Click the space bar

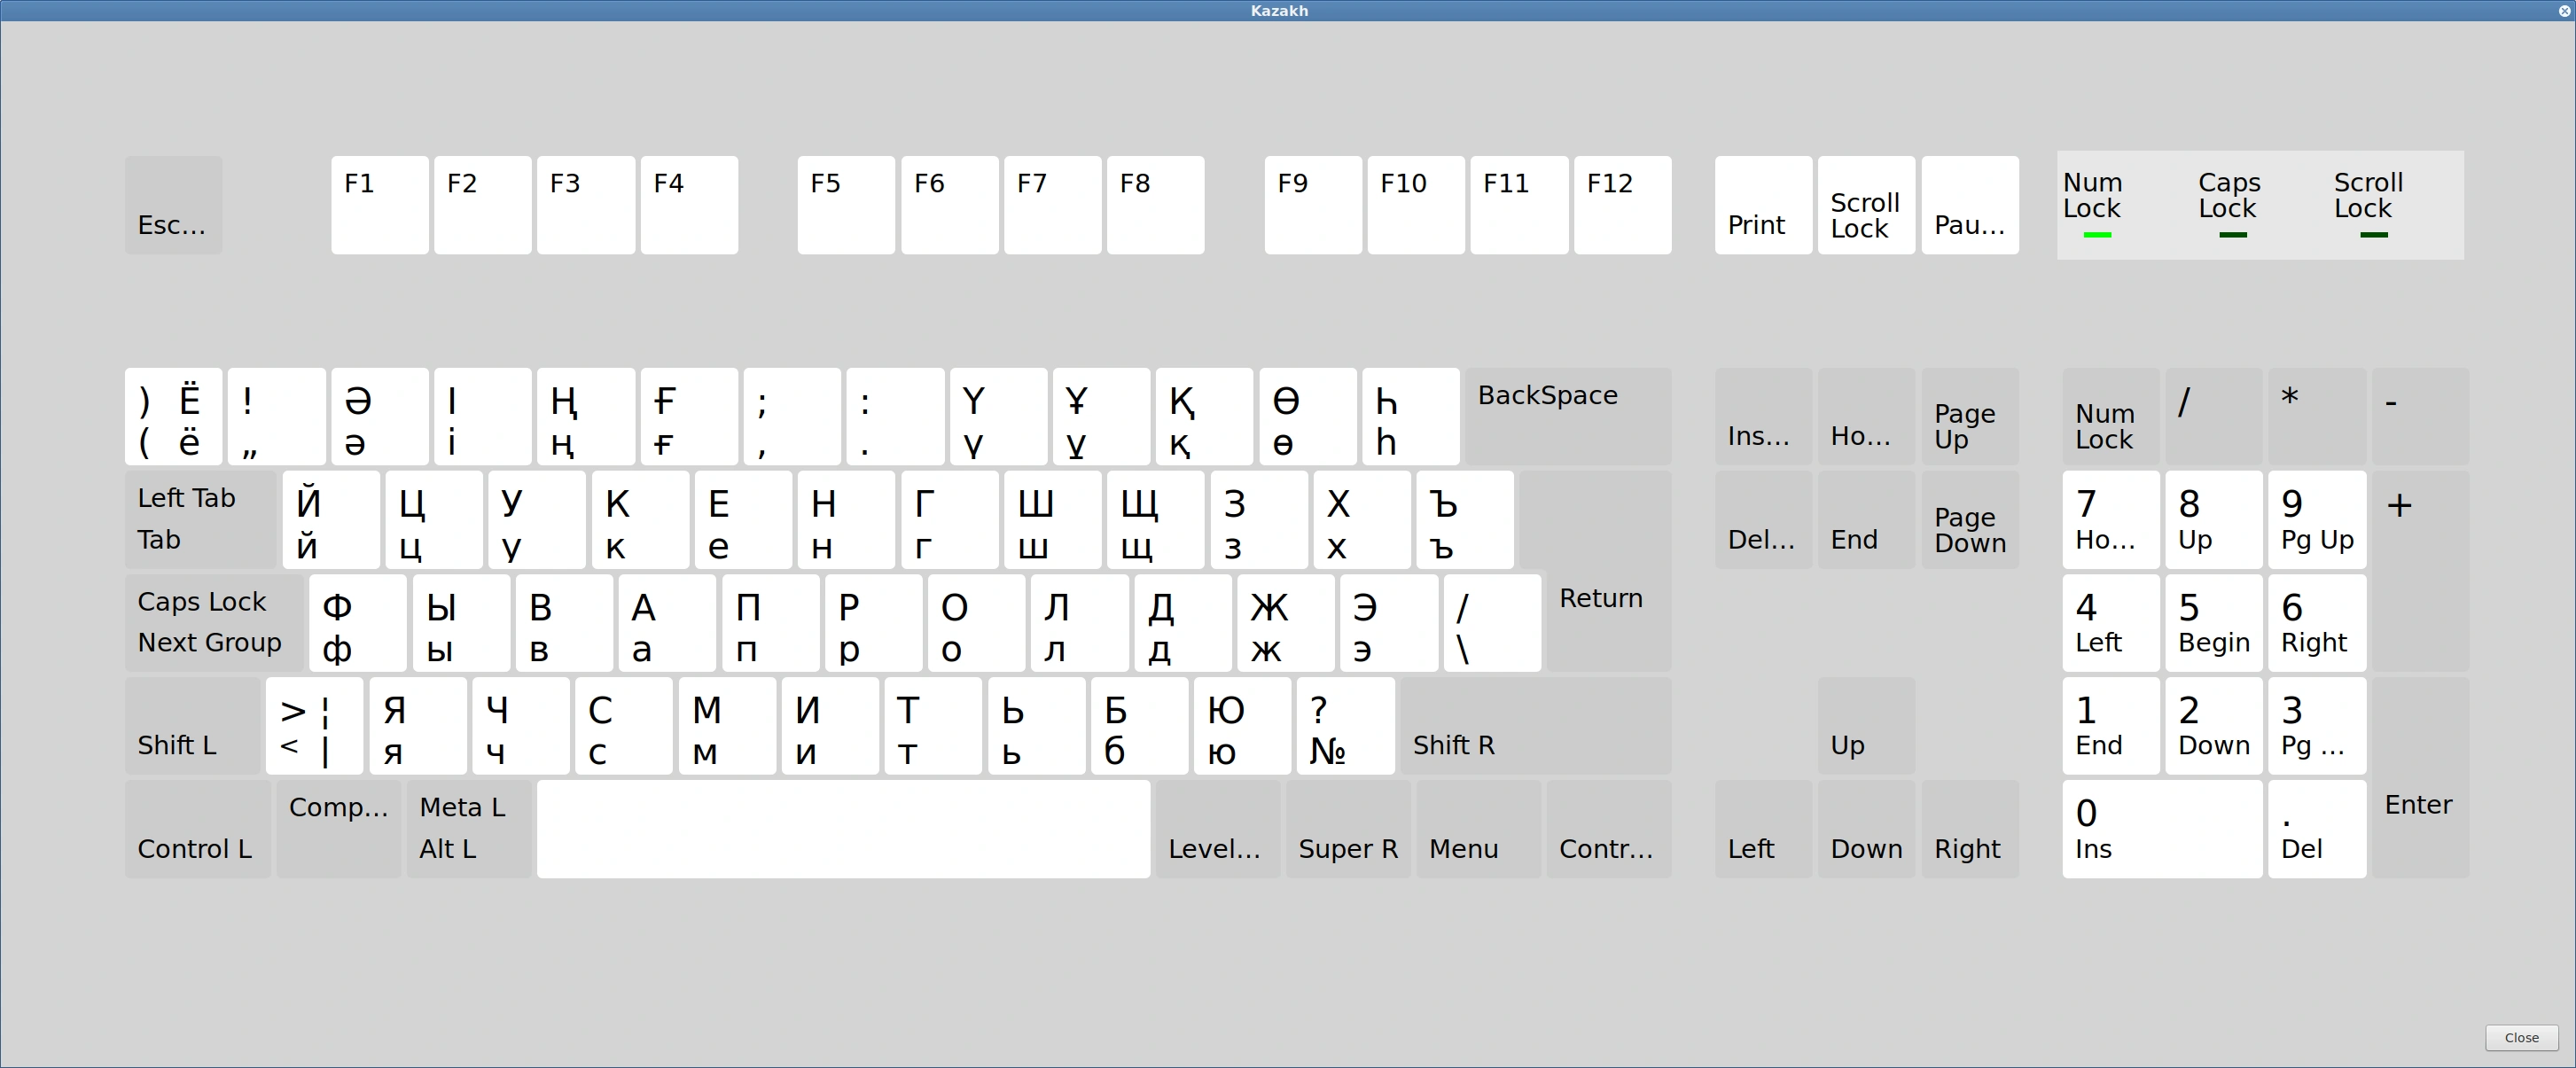(x=843, y=829)
